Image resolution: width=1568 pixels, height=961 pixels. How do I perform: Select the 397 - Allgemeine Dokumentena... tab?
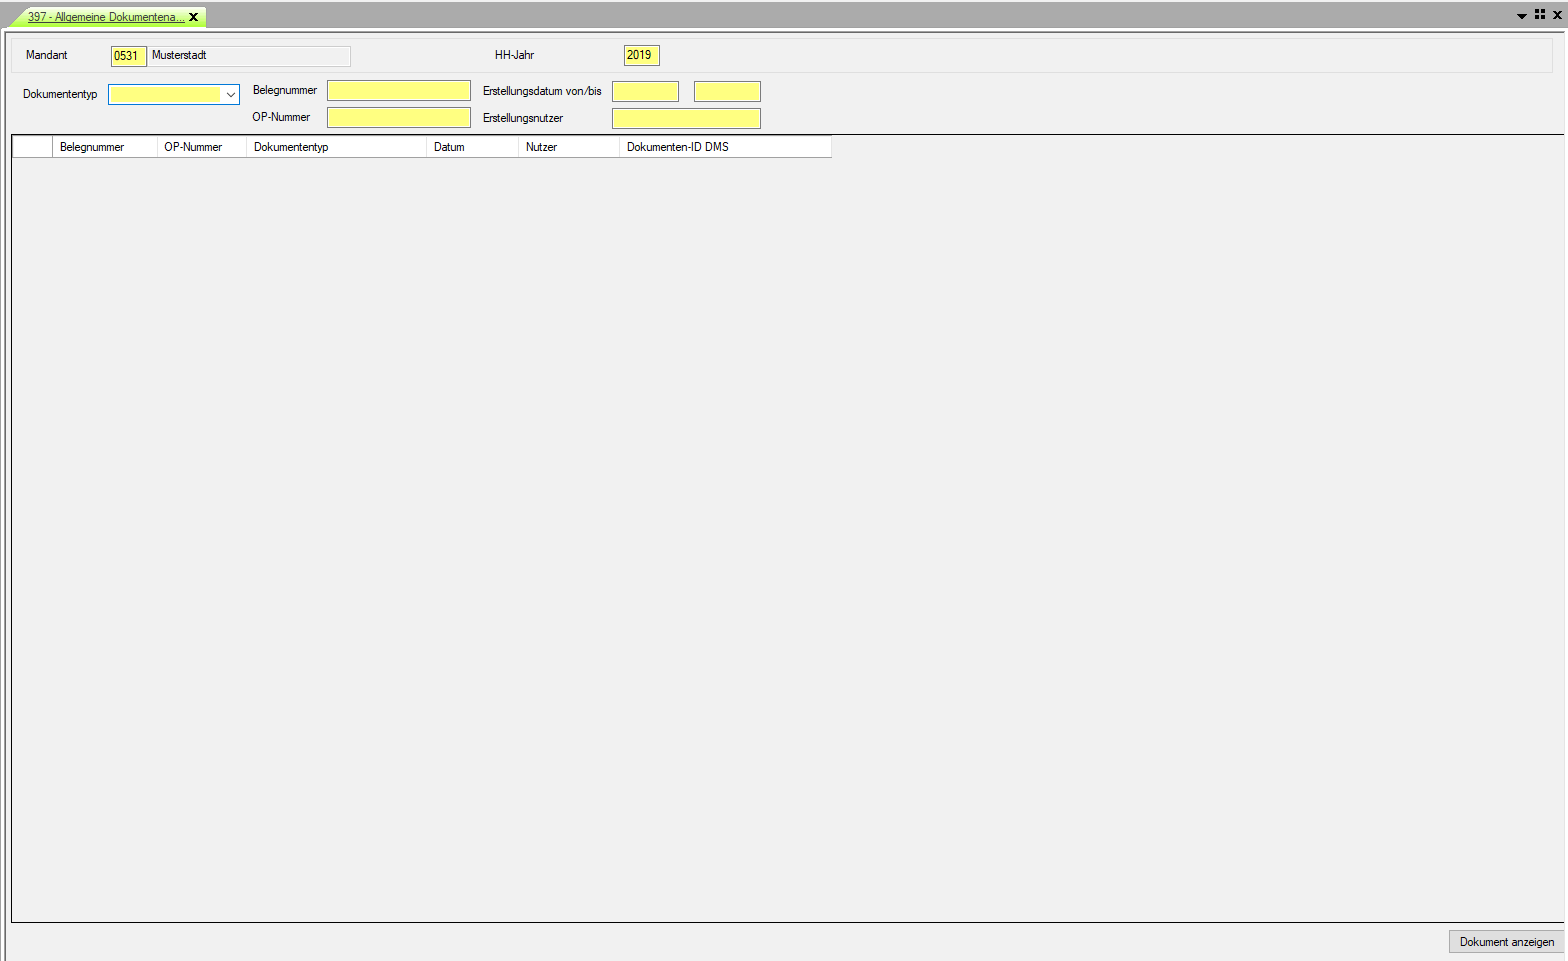105,17
